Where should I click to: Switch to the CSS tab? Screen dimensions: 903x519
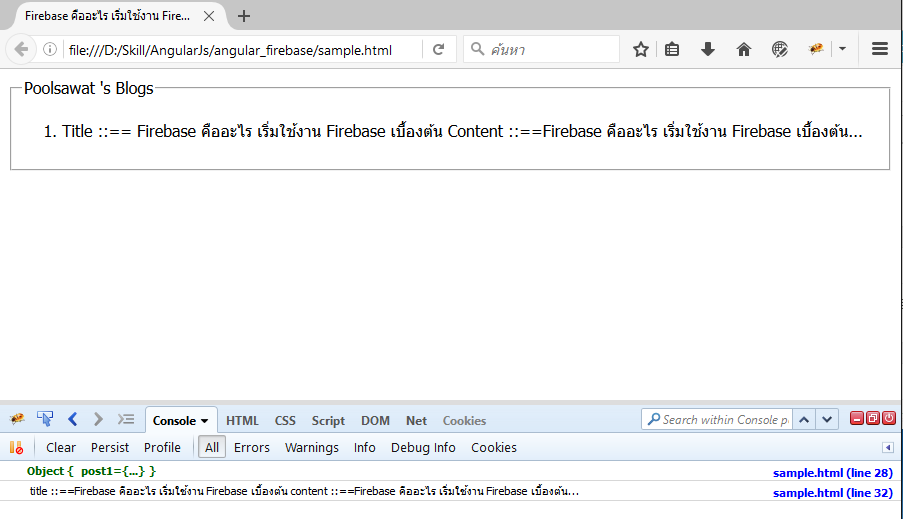[x=285, y=420]
